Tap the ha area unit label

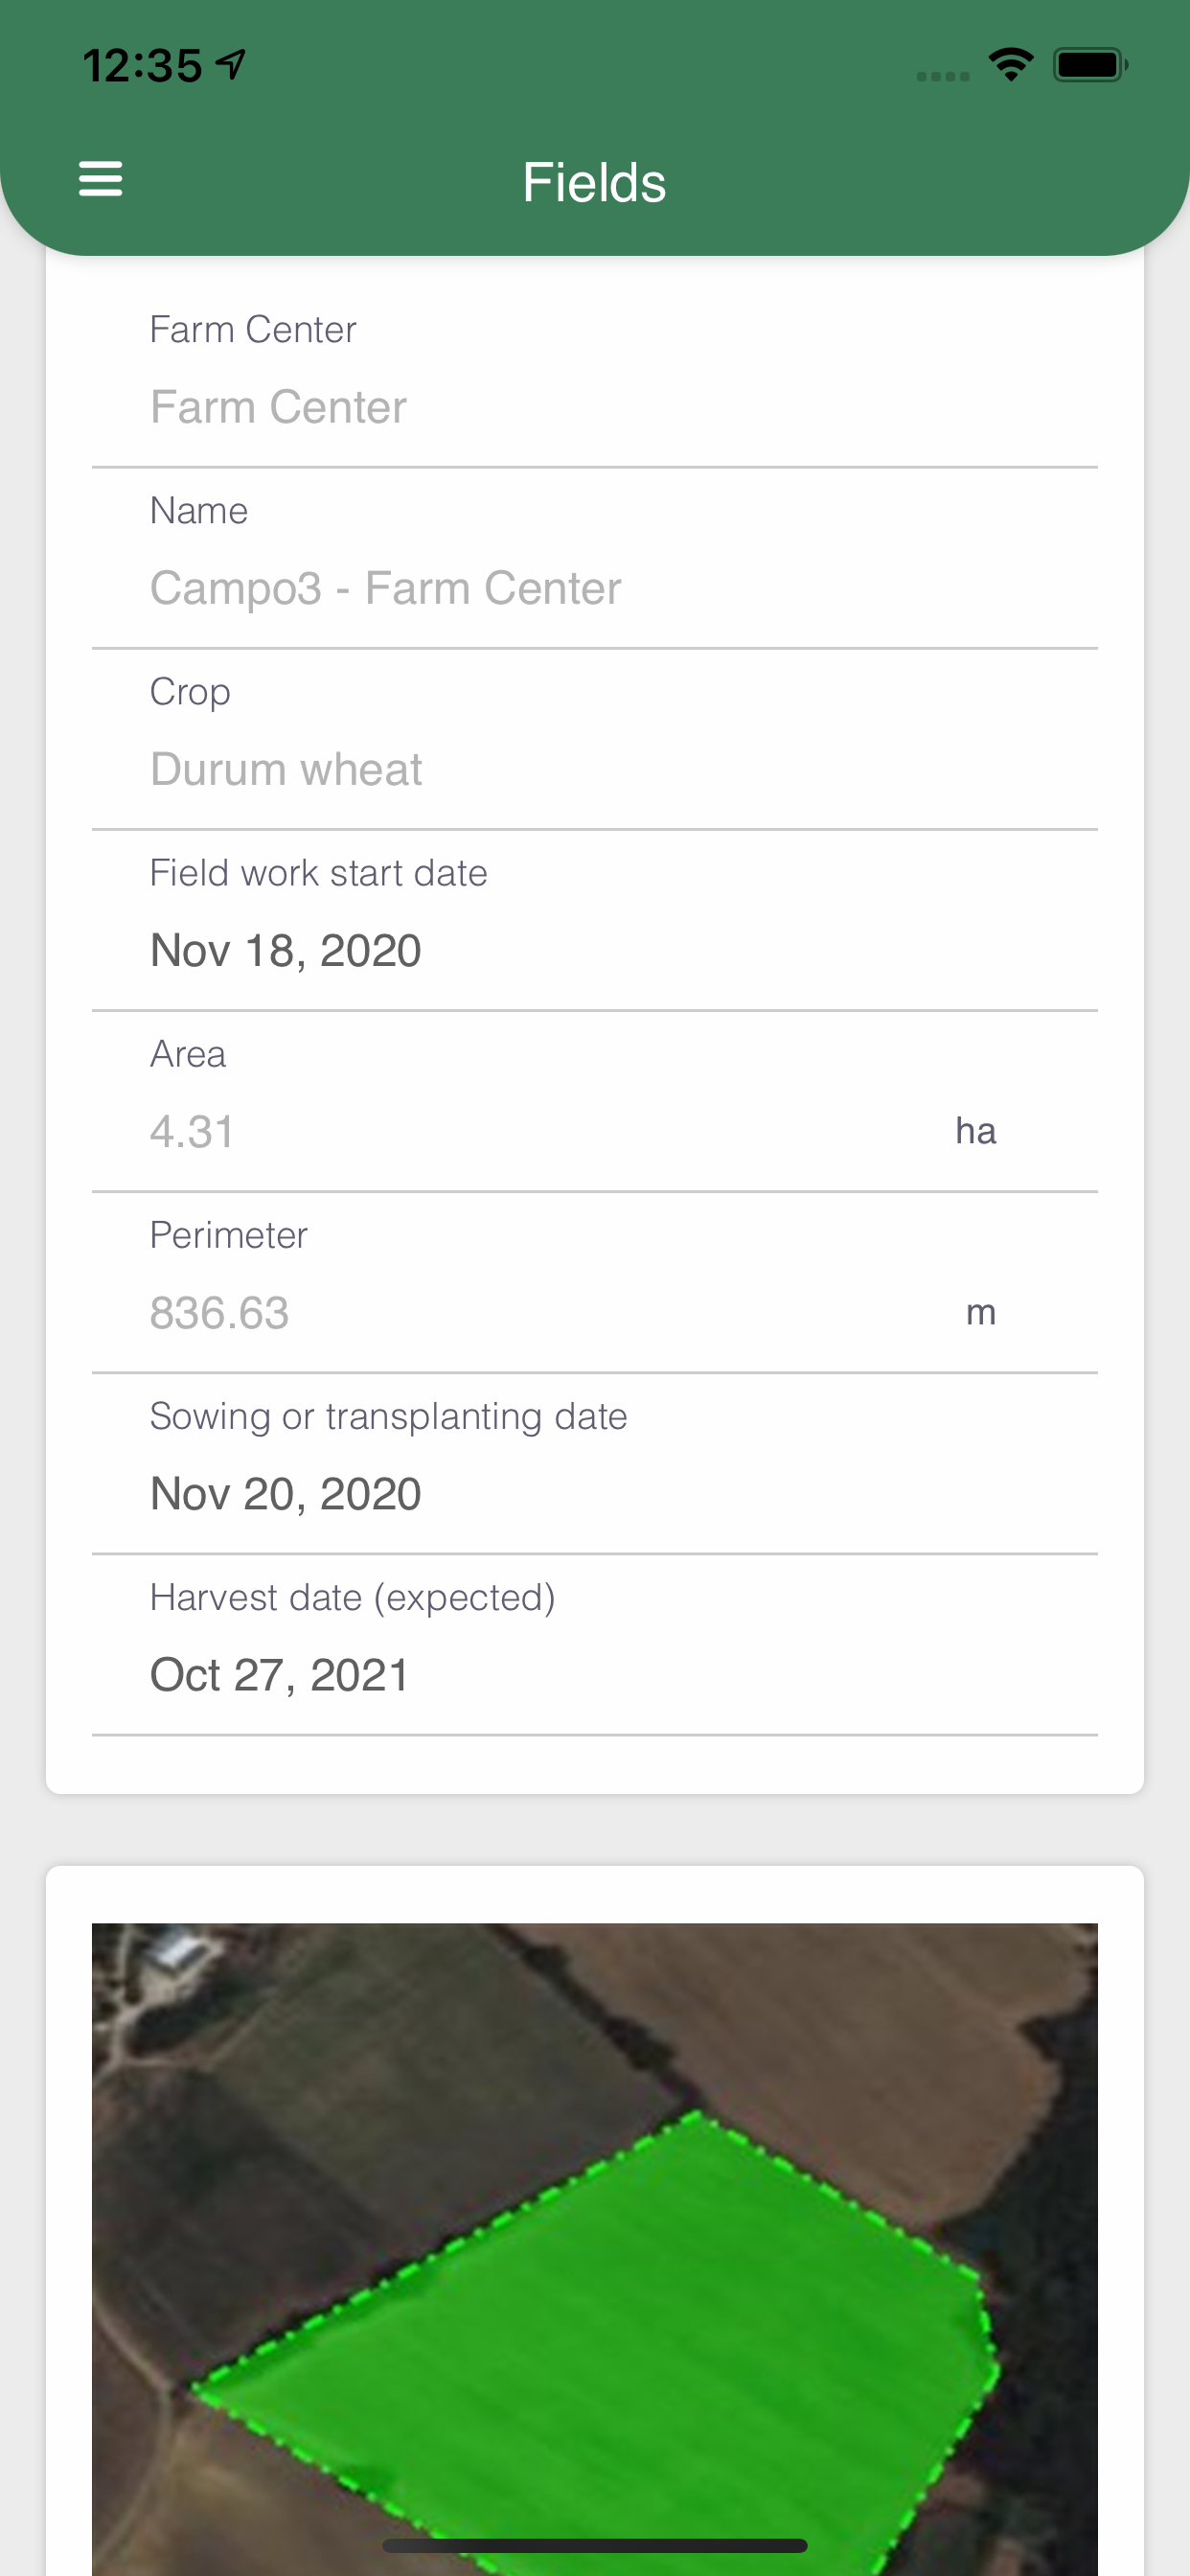(975, 1131)
